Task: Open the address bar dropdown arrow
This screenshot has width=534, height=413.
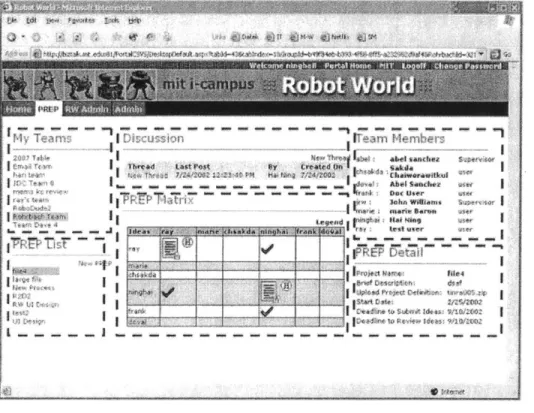Action: (481, 54)
